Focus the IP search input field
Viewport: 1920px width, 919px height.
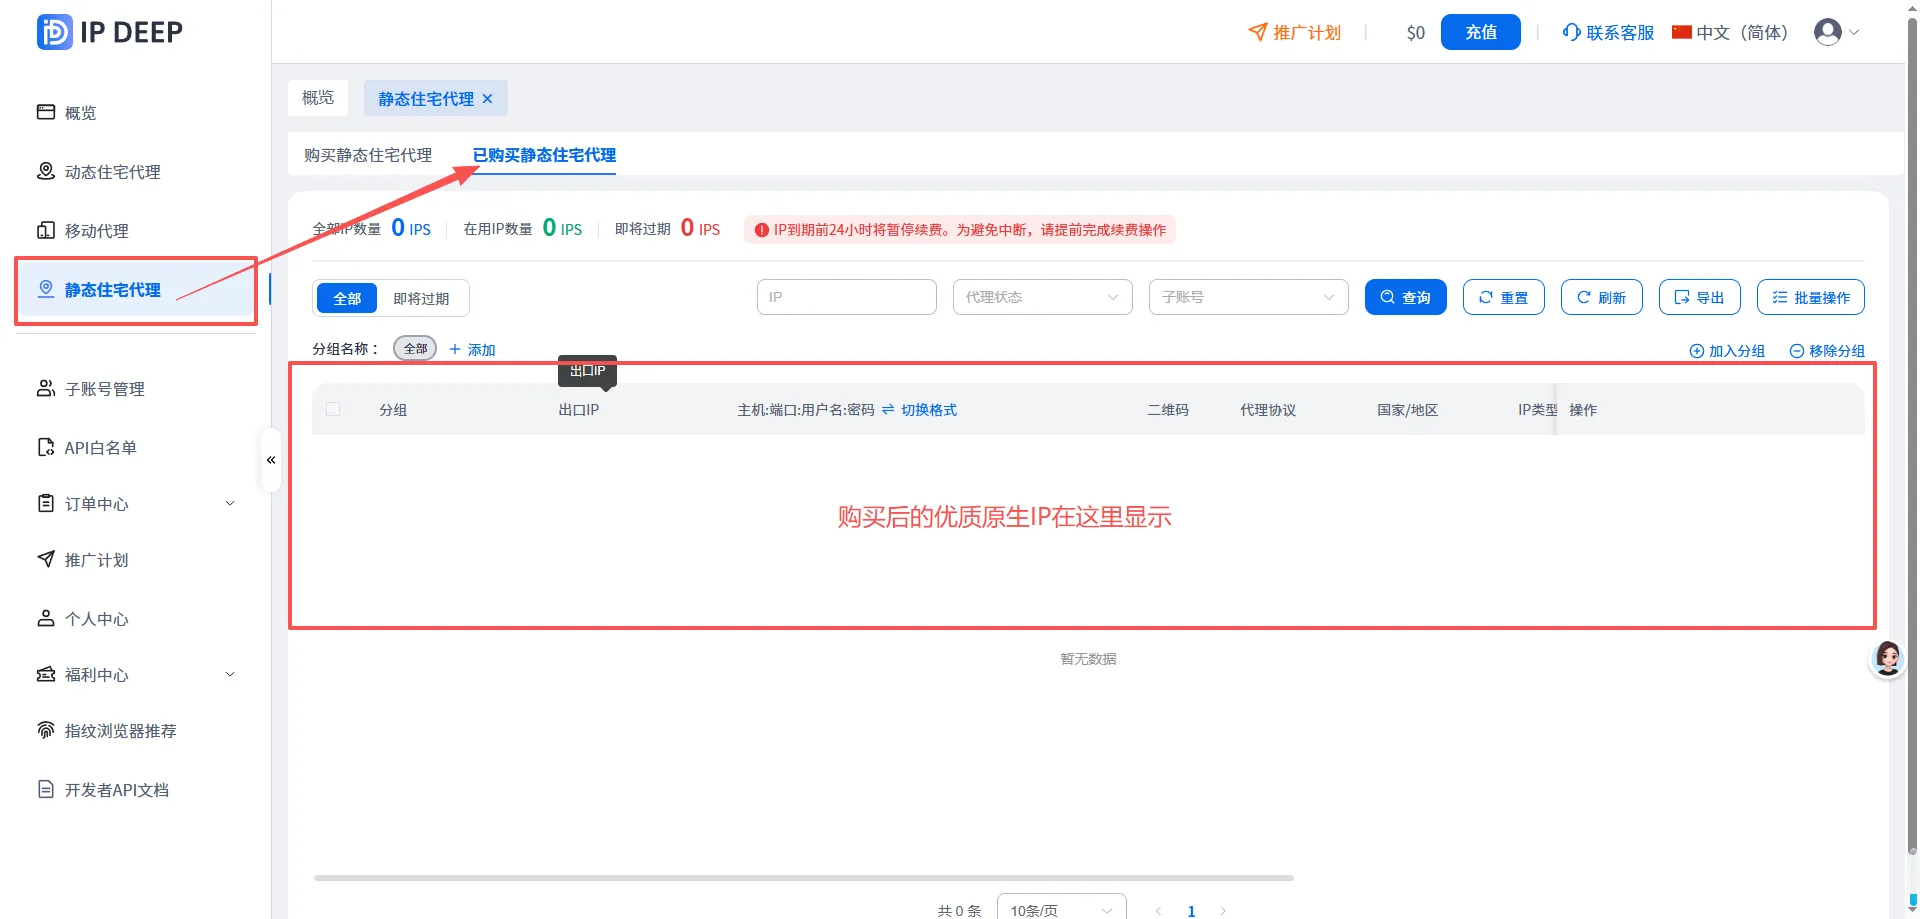pos(847,297)
